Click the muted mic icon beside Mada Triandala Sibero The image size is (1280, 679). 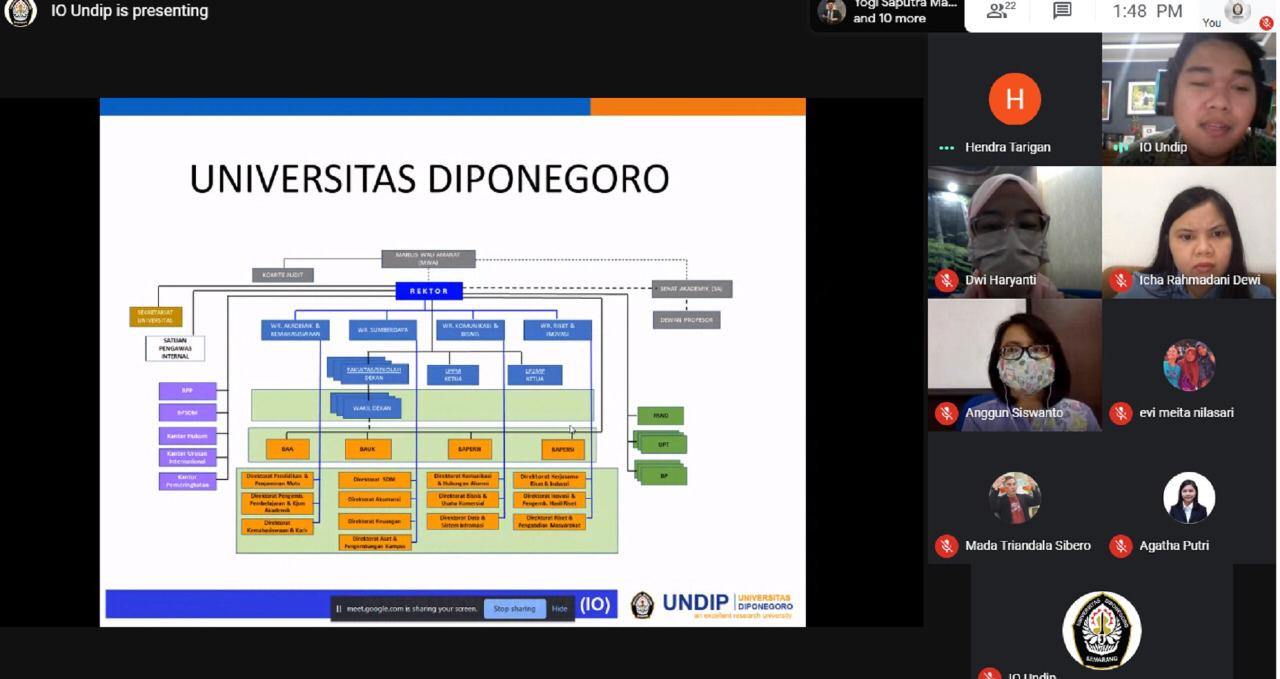tap(946, 546)
